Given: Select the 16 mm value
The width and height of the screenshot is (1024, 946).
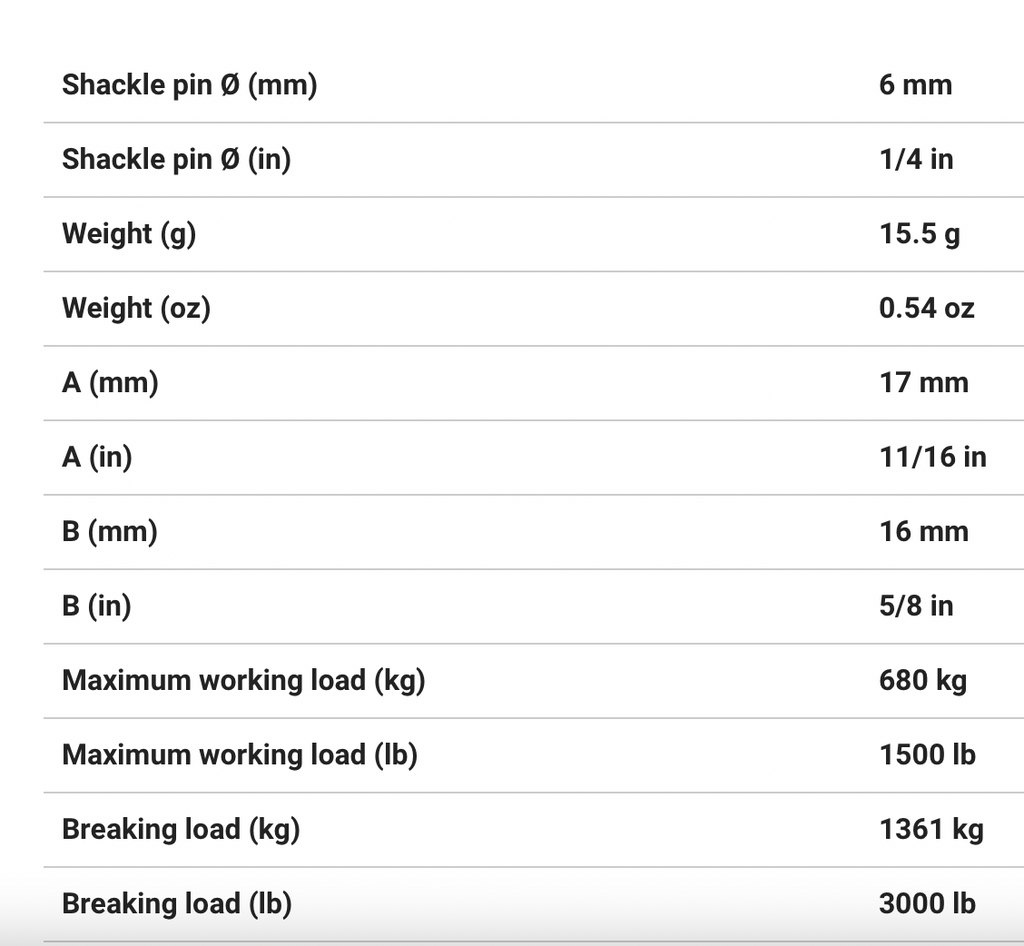Looking at the screenshot, I should tap(923, 531).
